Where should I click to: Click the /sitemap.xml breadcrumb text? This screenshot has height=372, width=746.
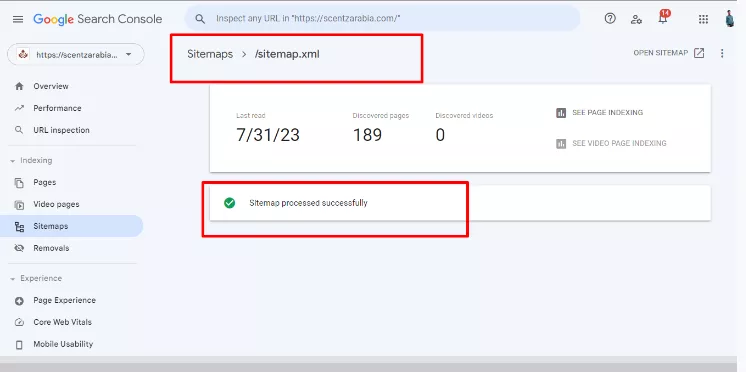(287, 54)
